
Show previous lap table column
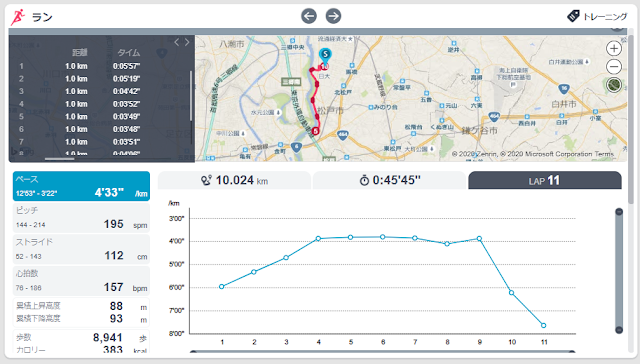[x=176, y=42]
